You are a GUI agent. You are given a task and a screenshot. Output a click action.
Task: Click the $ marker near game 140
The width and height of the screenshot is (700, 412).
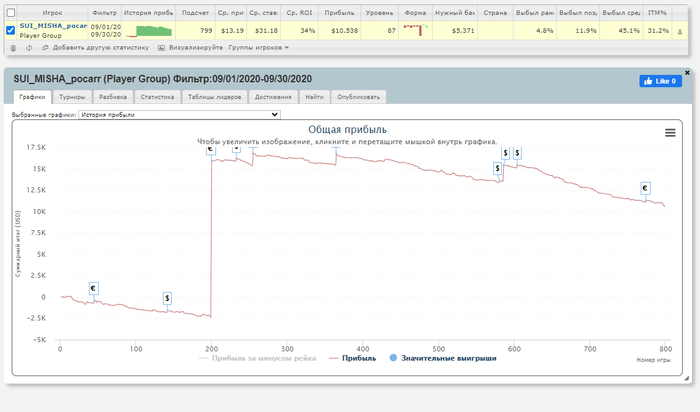(x=167, y=298)
